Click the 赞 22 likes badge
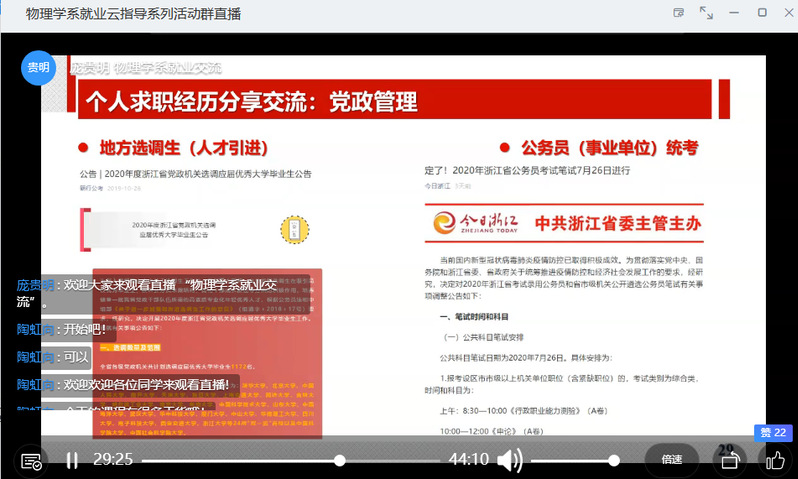798x479 pixels. coord(773,432)
